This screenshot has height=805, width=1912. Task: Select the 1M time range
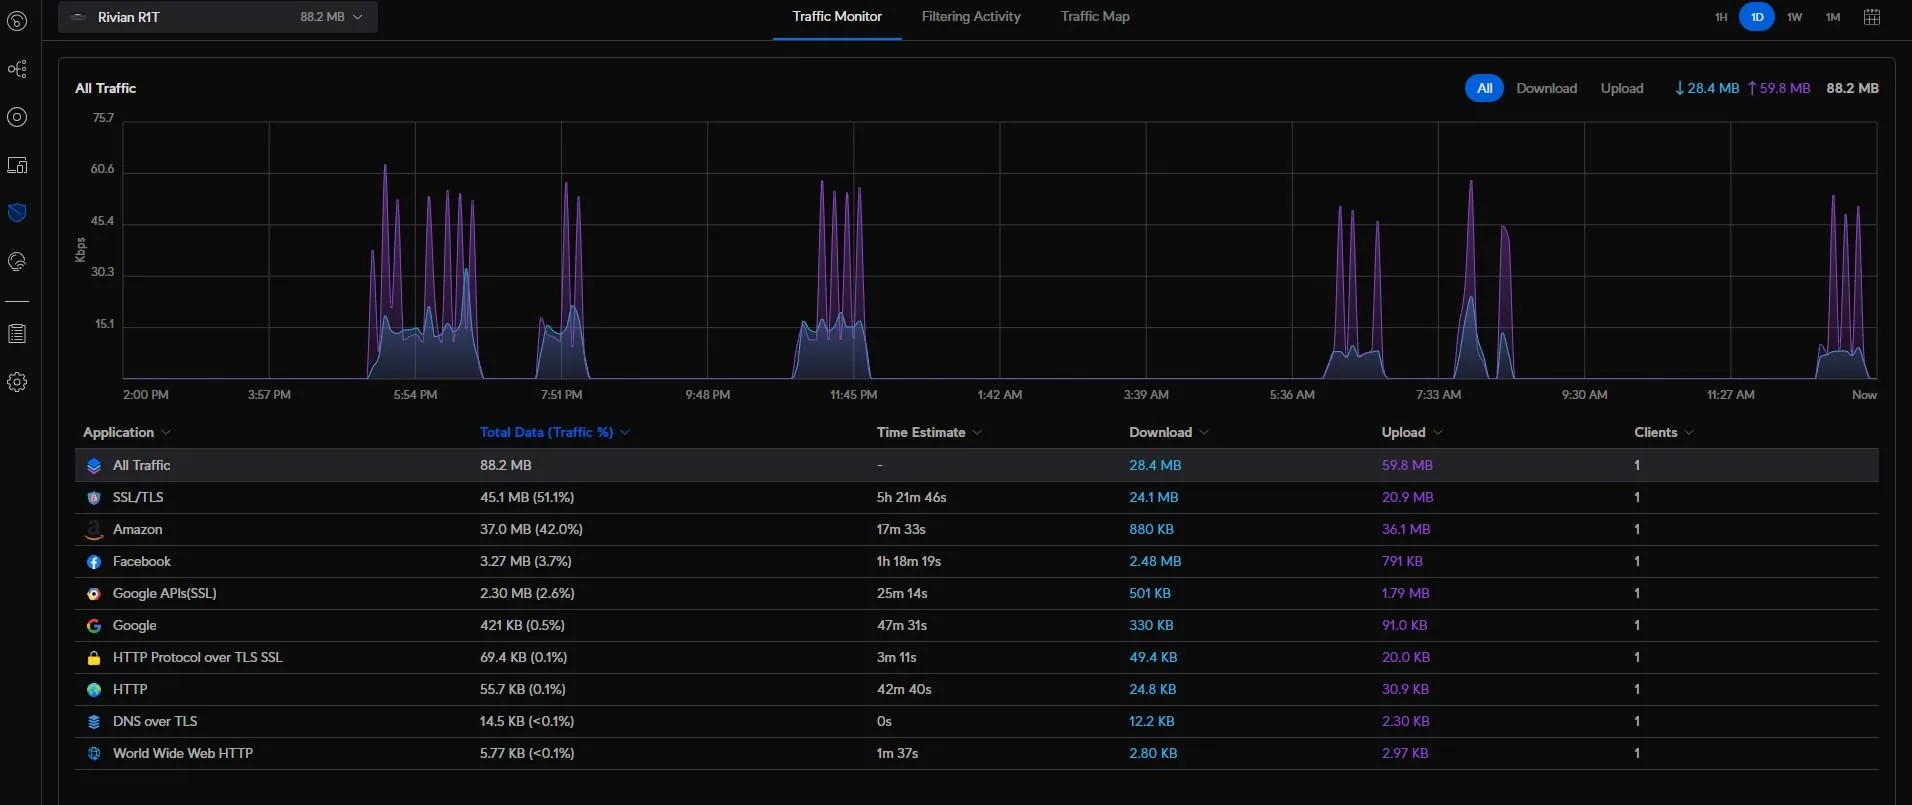[x=1833, y=17]
